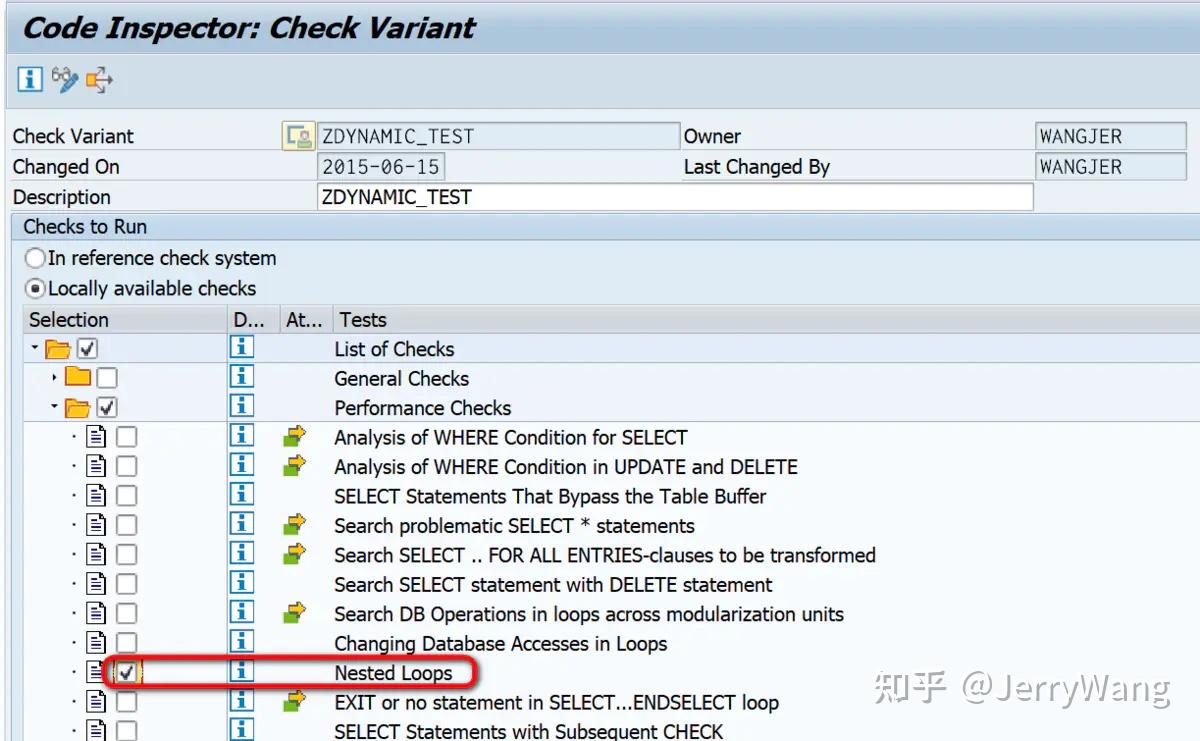
Task: Check Search DB Operations in loops across modularization units
Action: click(x=127, y=613)
